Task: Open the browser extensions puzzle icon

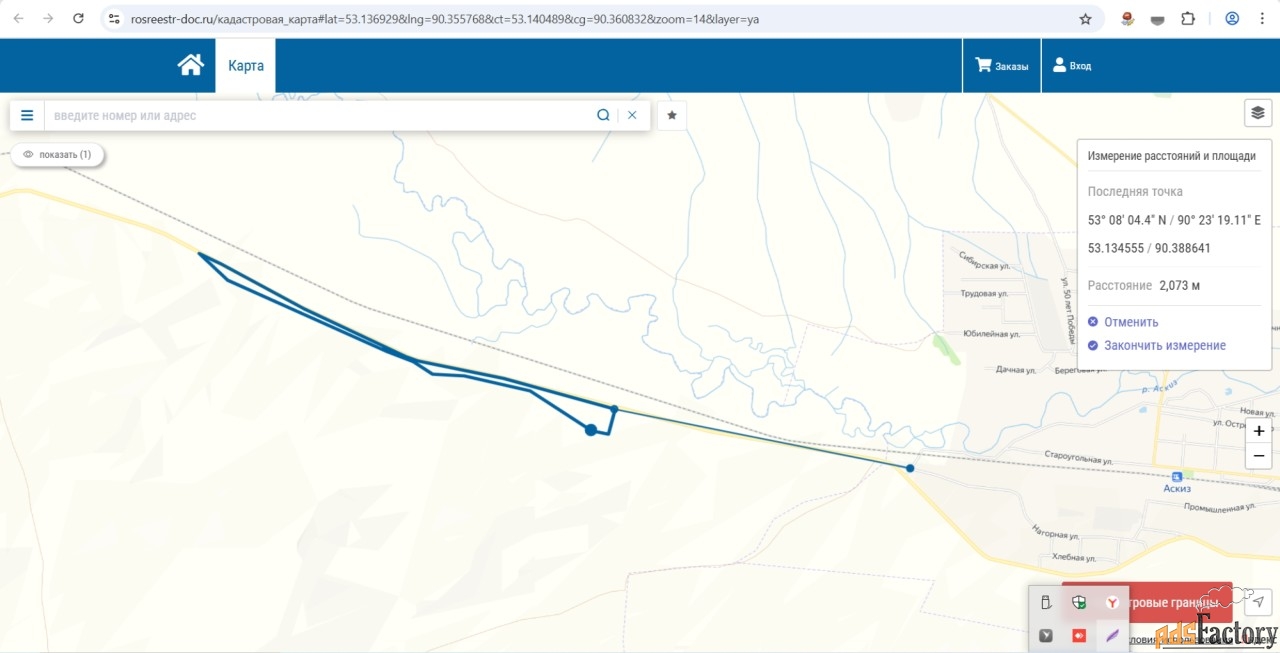Action: 1188,18
